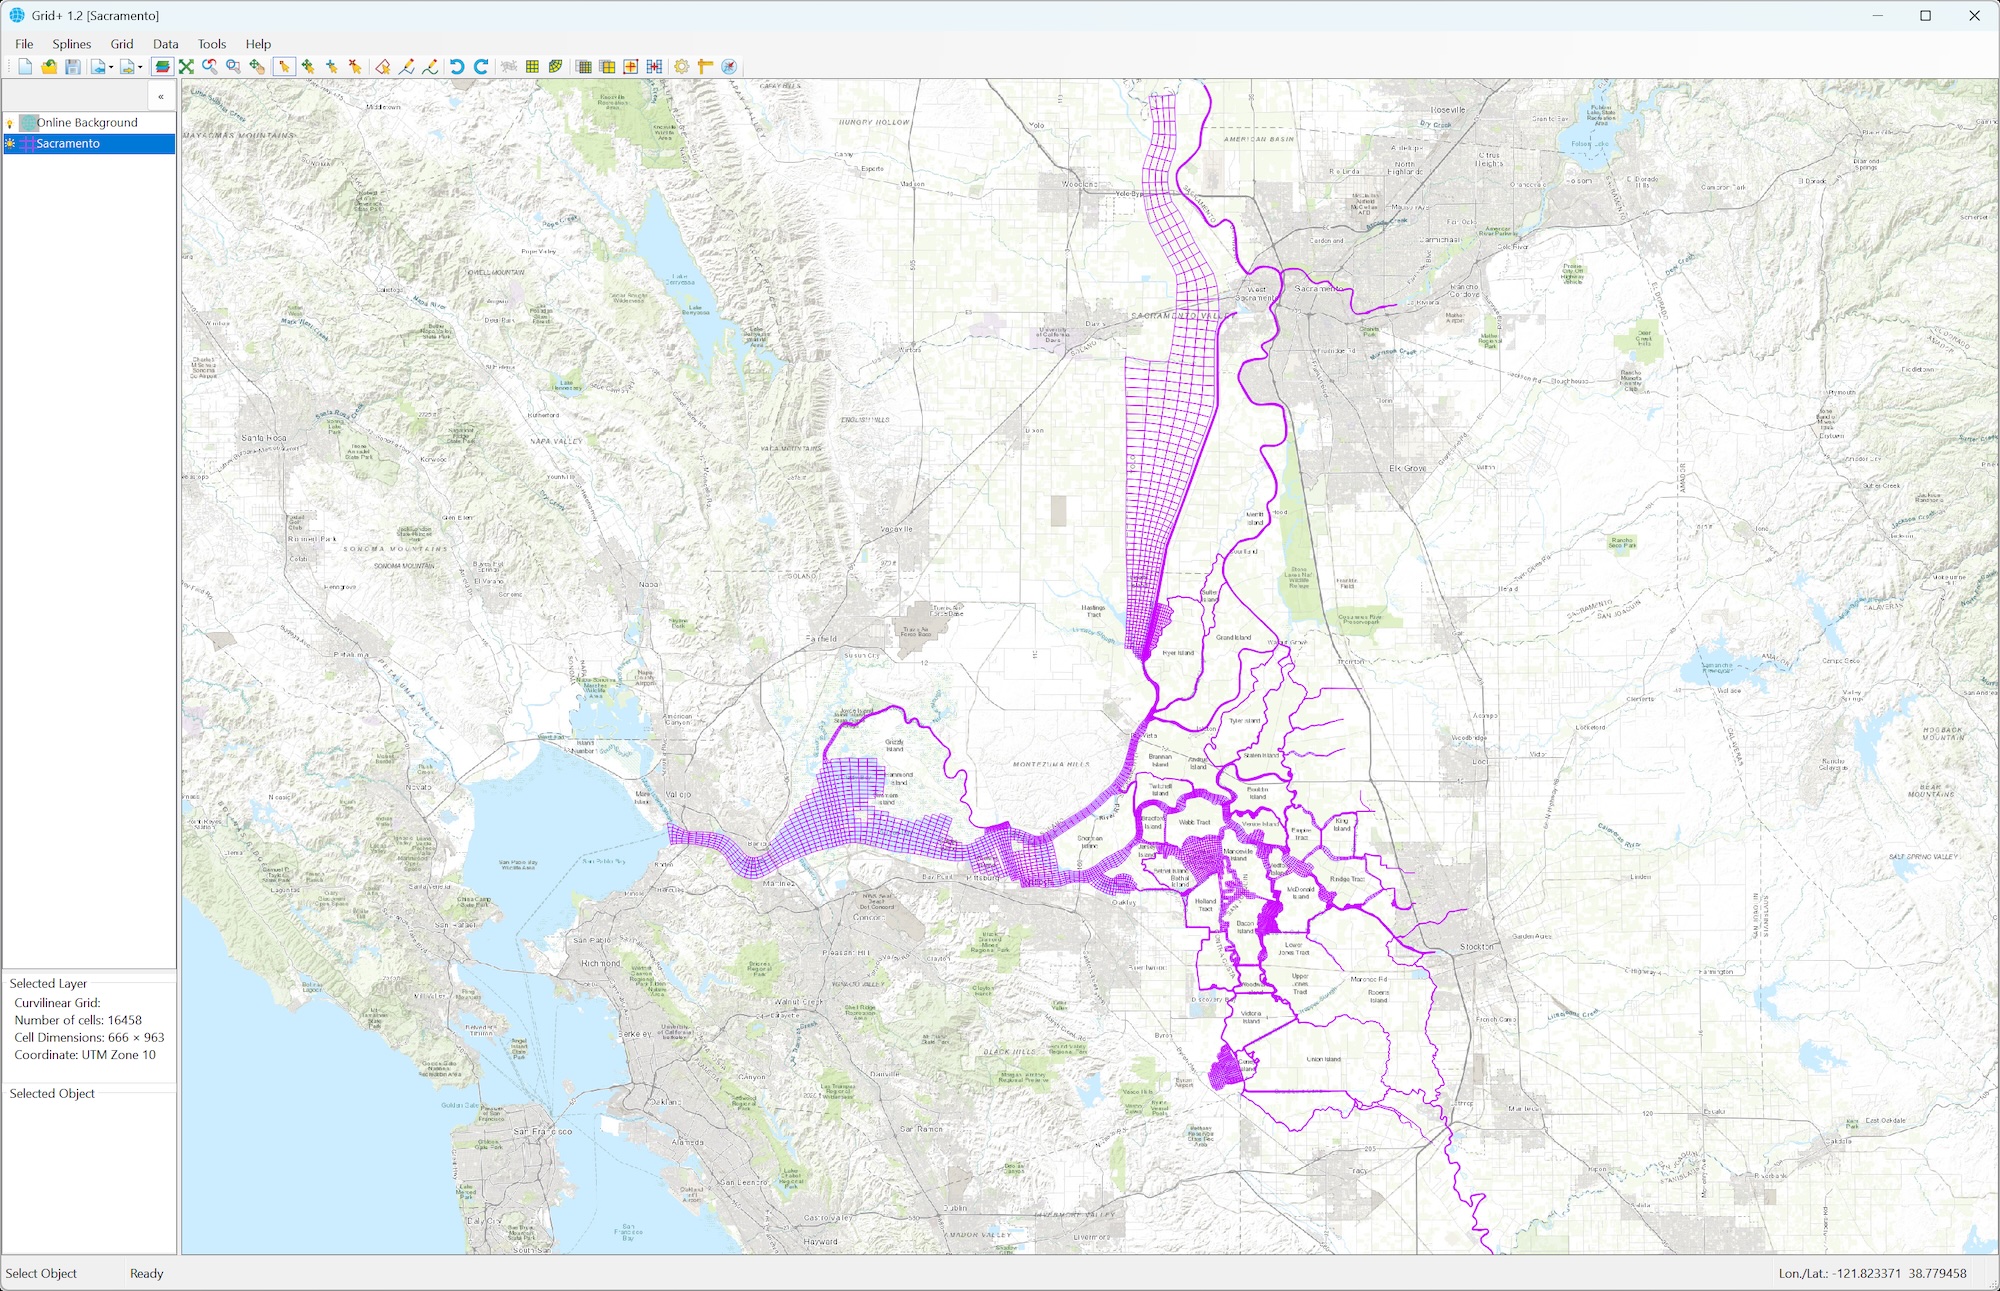Select the pencil Draw polyline tool
Screen dimensions: 2000x1291
point(407,67)
